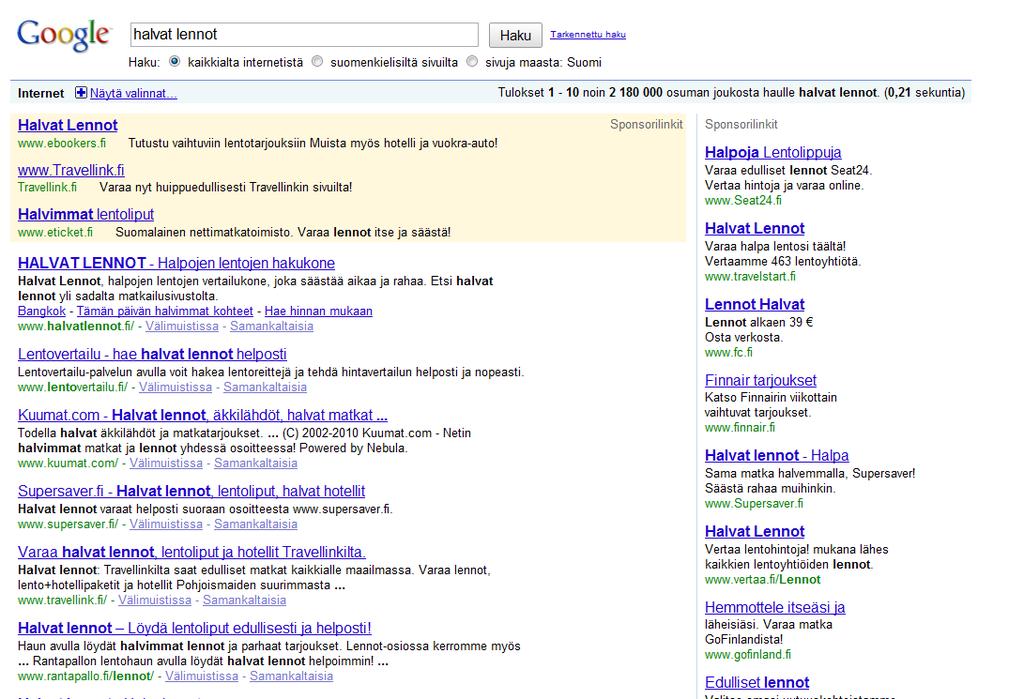Open the Kuumat.com result title

[x=202, y=415]
